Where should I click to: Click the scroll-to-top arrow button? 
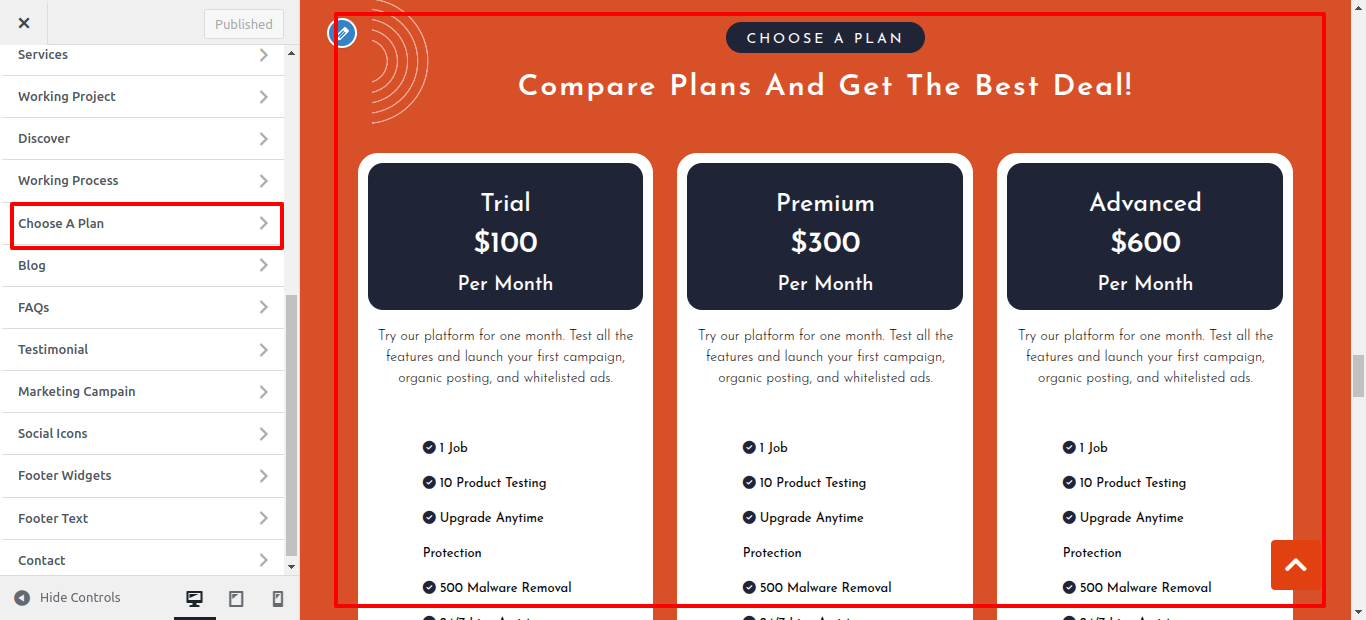pyautogui.click(x=1296, y=565)
